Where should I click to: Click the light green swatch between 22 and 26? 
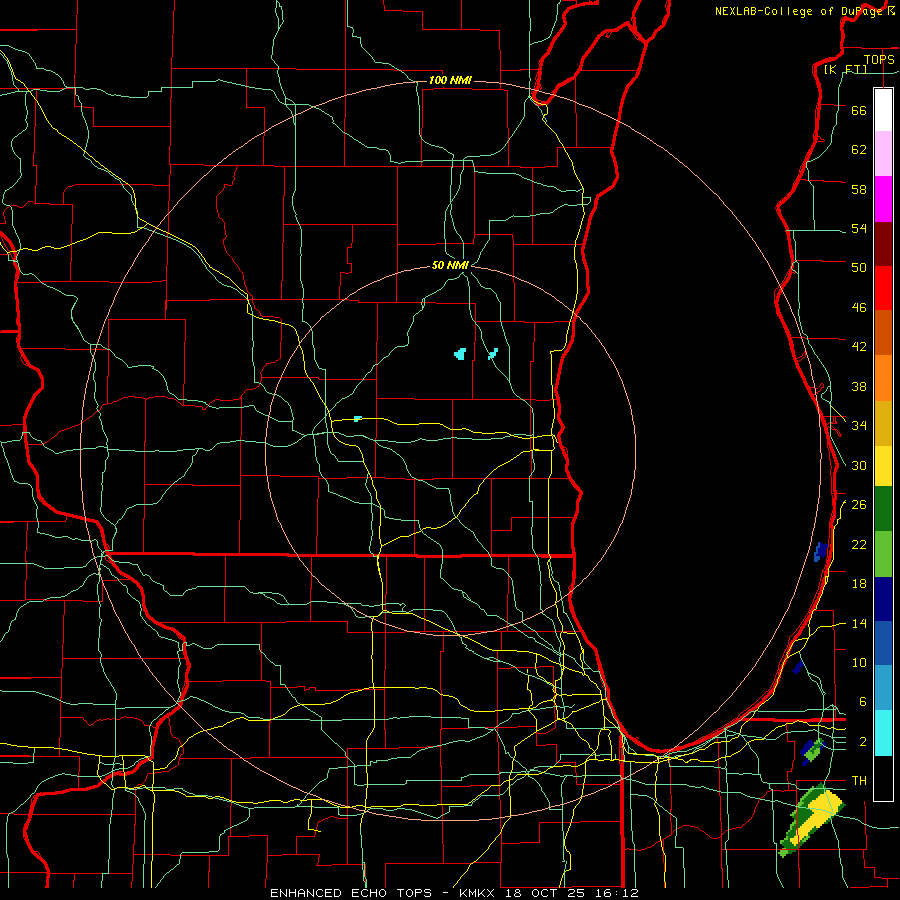[x=883, y=554]
